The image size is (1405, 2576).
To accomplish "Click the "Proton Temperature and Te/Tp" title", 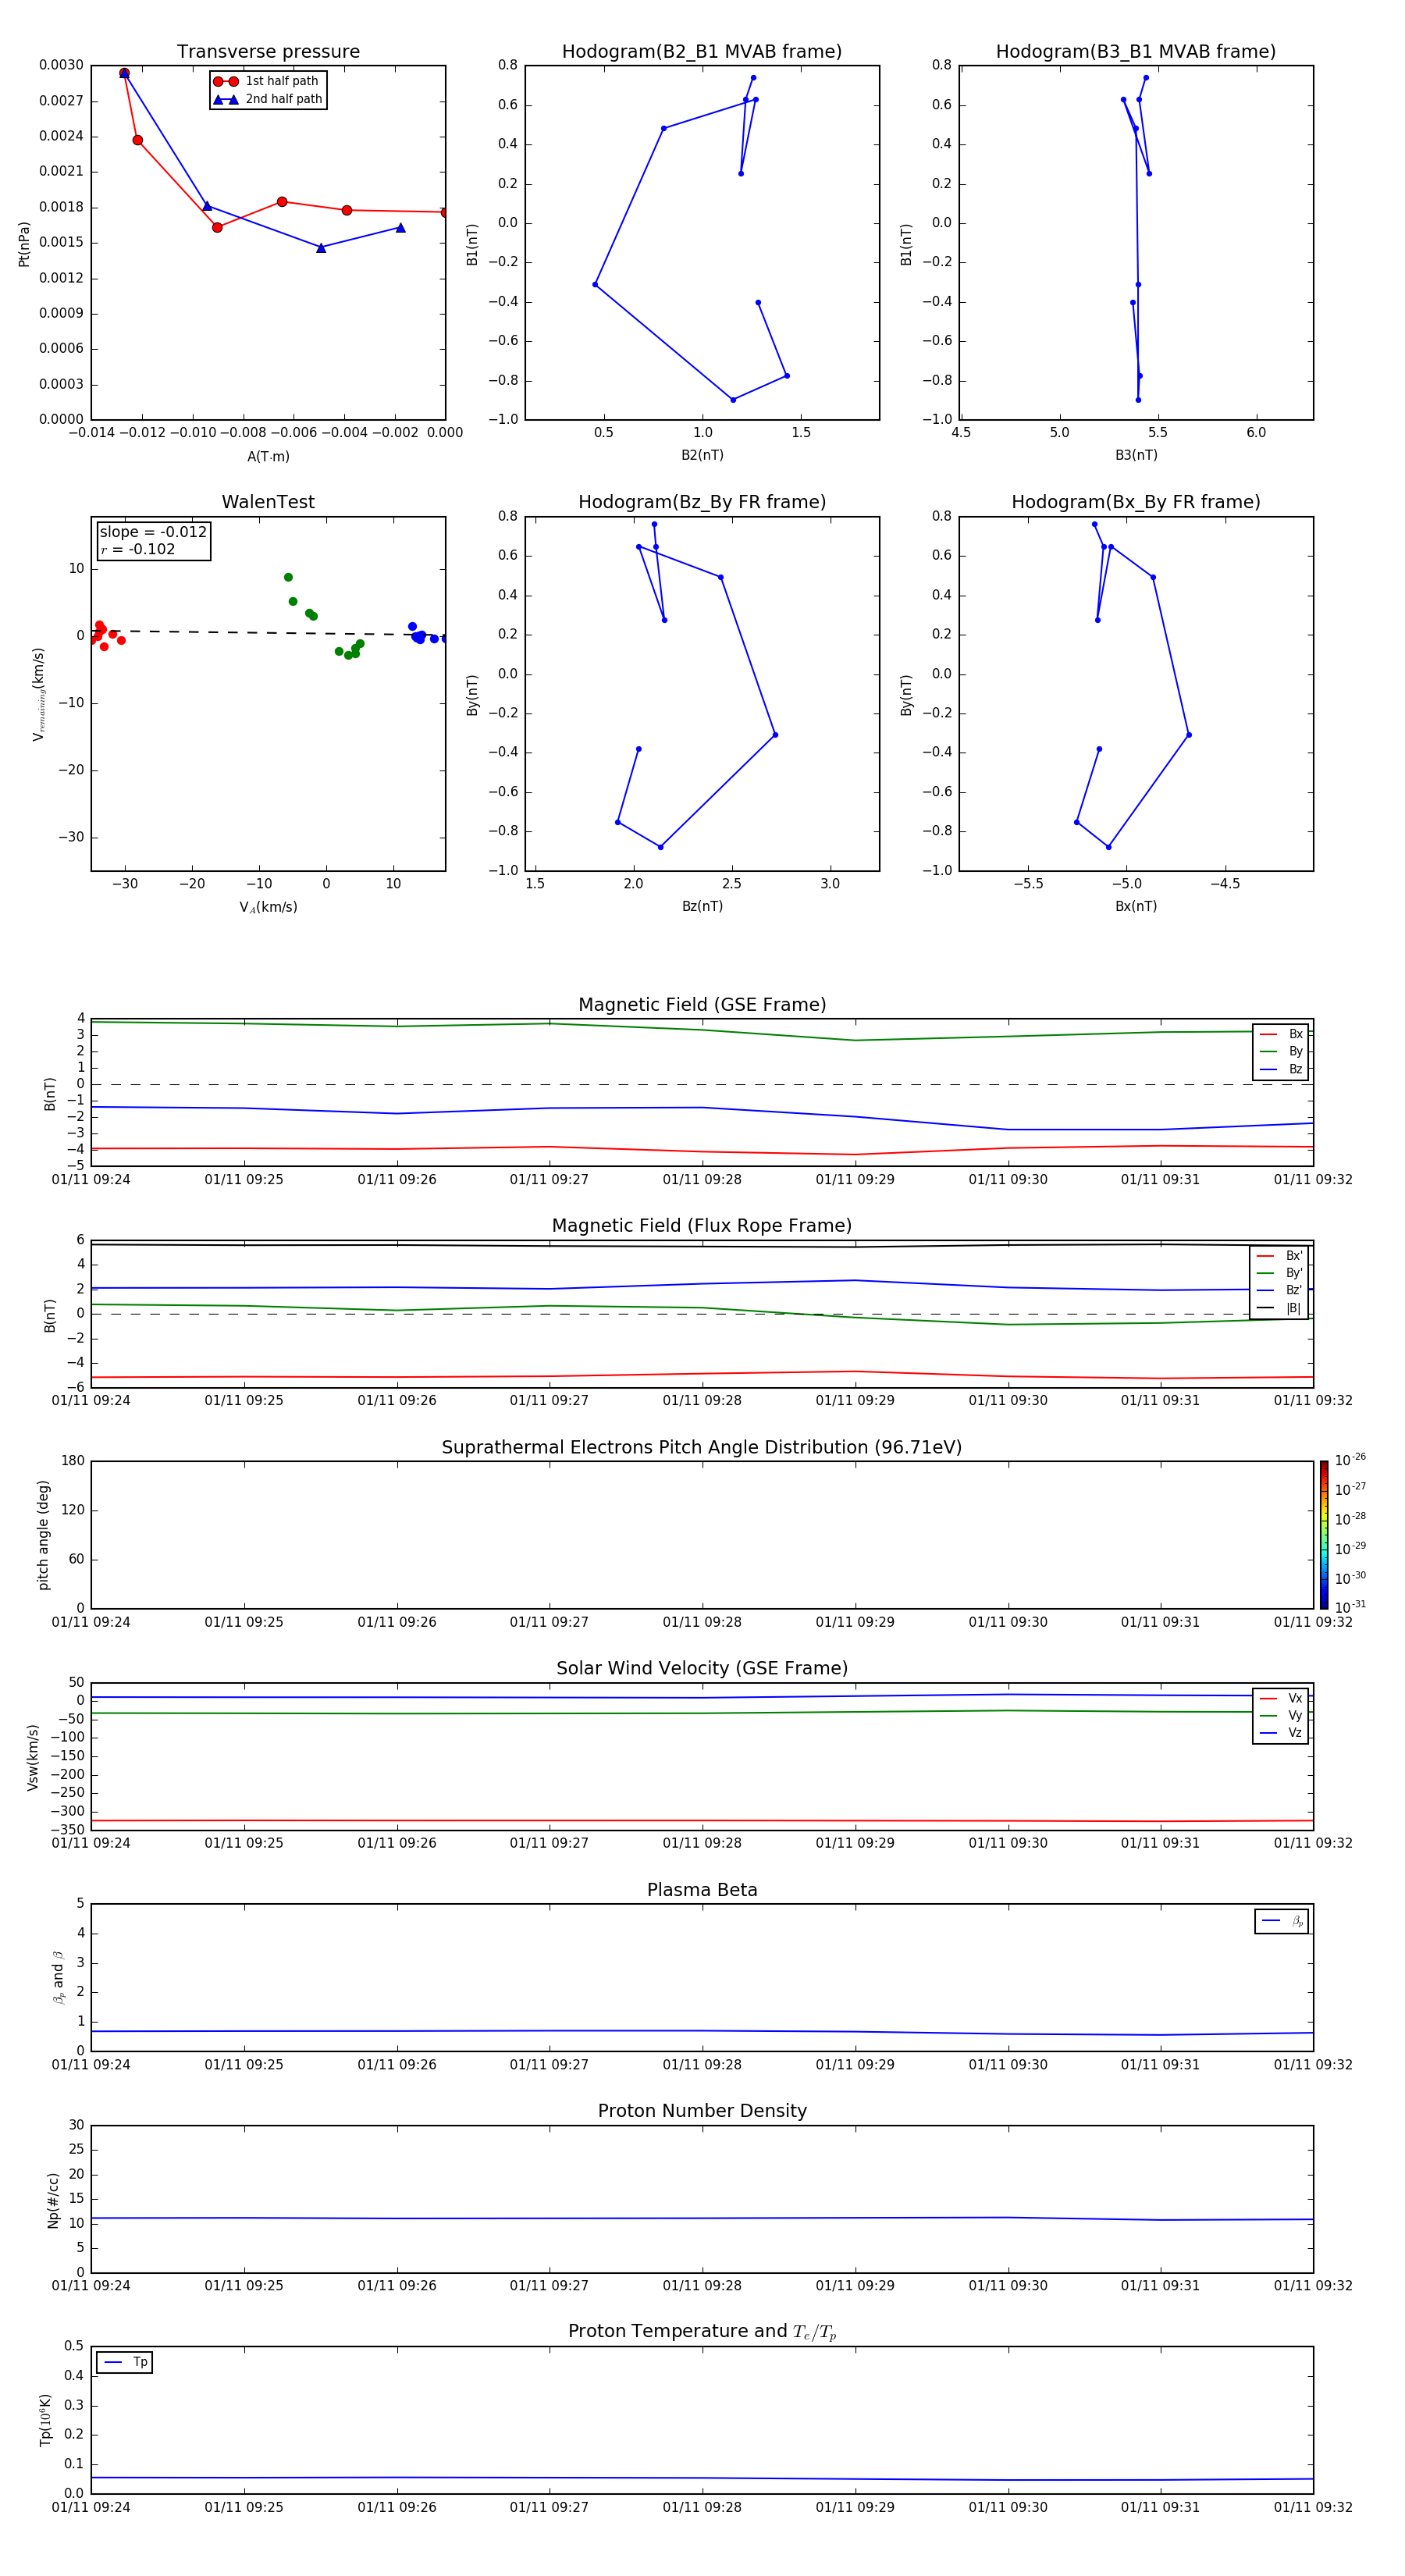I will [x=702, y=2331].
